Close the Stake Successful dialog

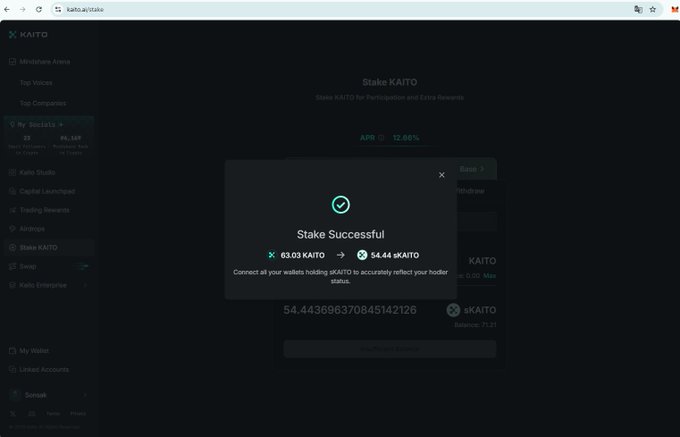coord(441,175)
